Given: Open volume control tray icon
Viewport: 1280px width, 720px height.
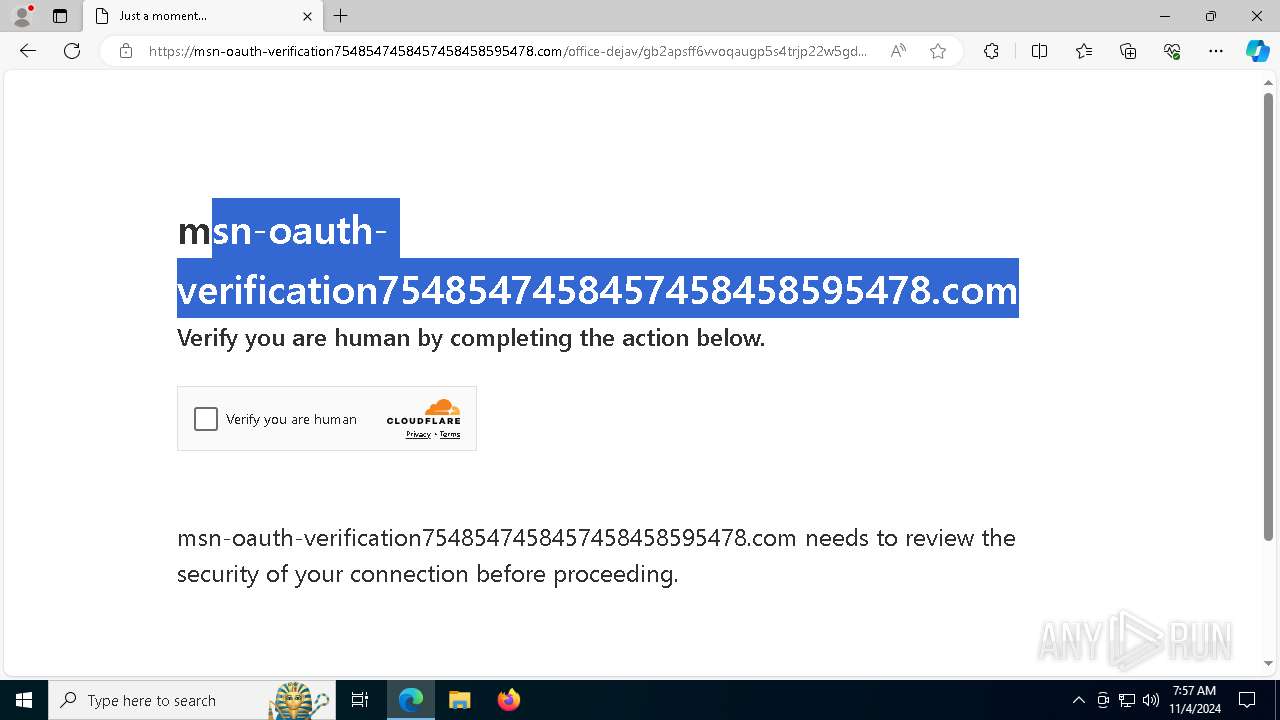Looking at the screenshot, I should [x=1151, y=700].
